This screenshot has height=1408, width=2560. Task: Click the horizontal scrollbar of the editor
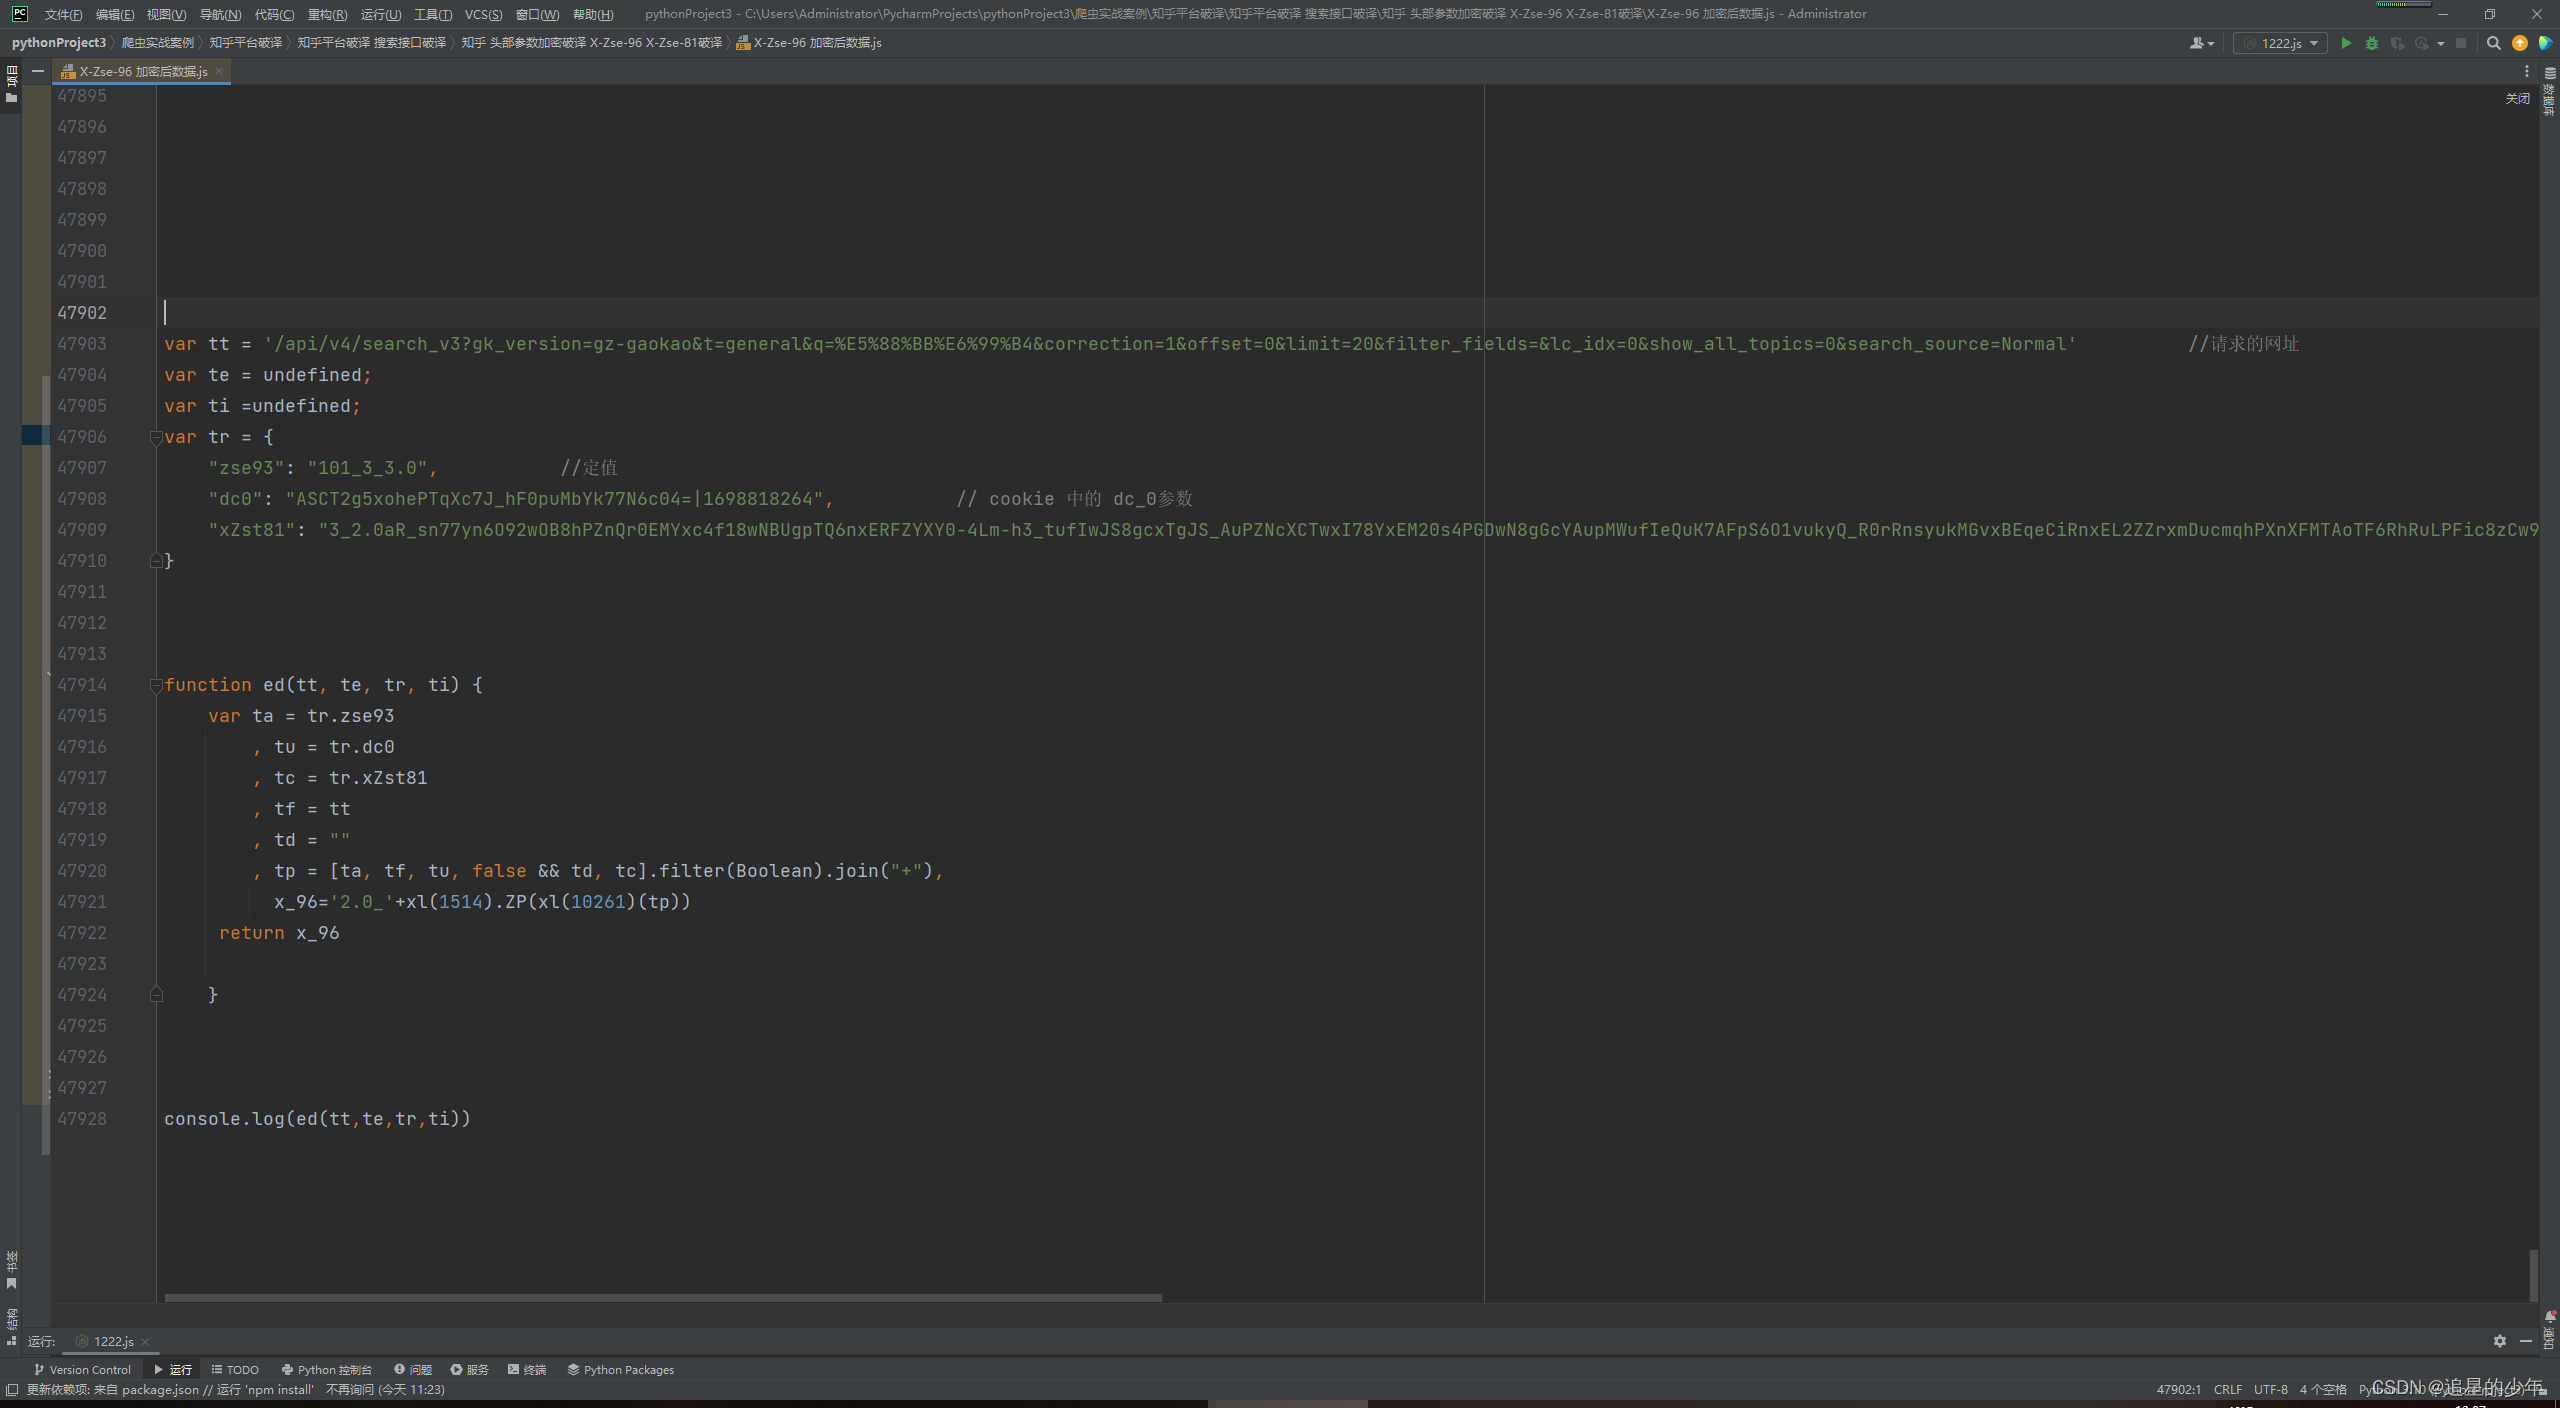[662, 1298]
